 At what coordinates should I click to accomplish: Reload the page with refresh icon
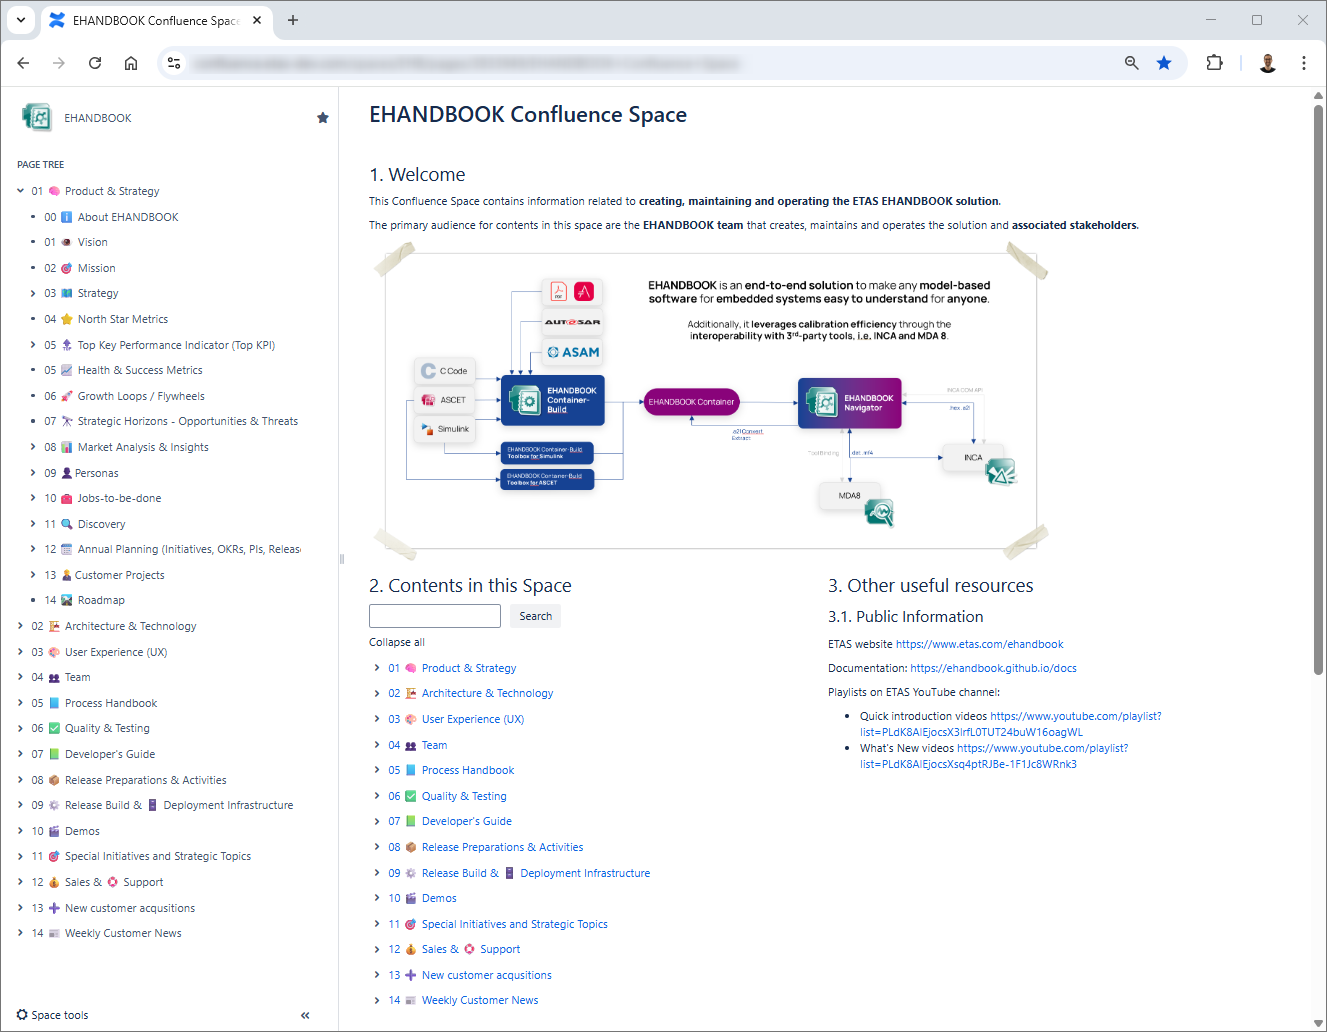pyautogui.click(x=95, y=63)
